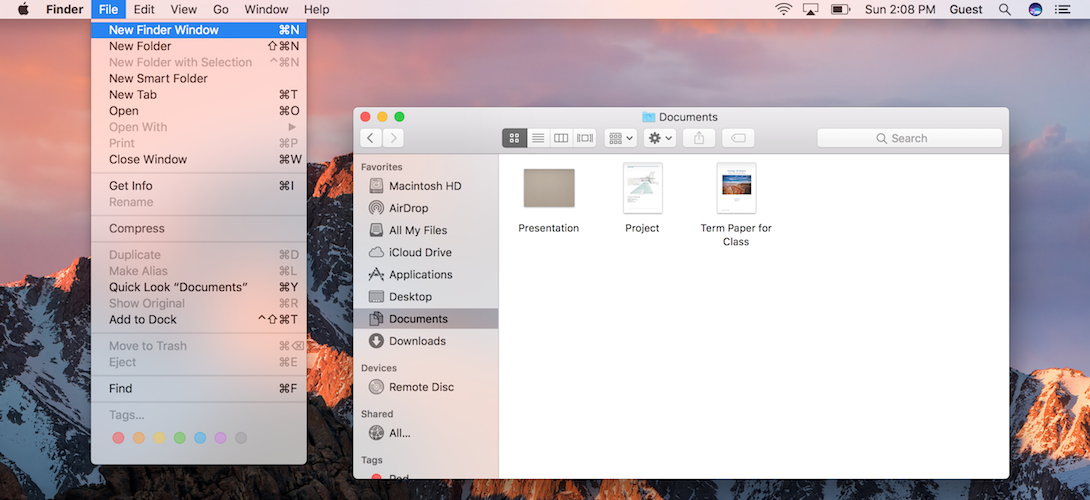Open All My Files in sidebar
Screen dimensions: 1090x500
coord(425,230)
